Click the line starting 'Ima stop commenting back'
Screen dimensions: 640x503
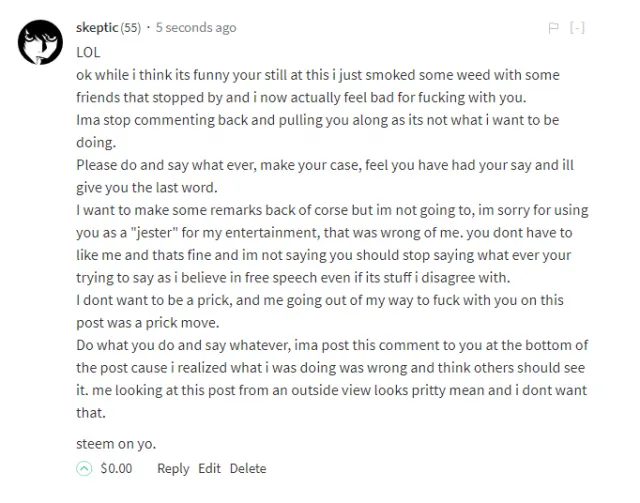point(318,120)
